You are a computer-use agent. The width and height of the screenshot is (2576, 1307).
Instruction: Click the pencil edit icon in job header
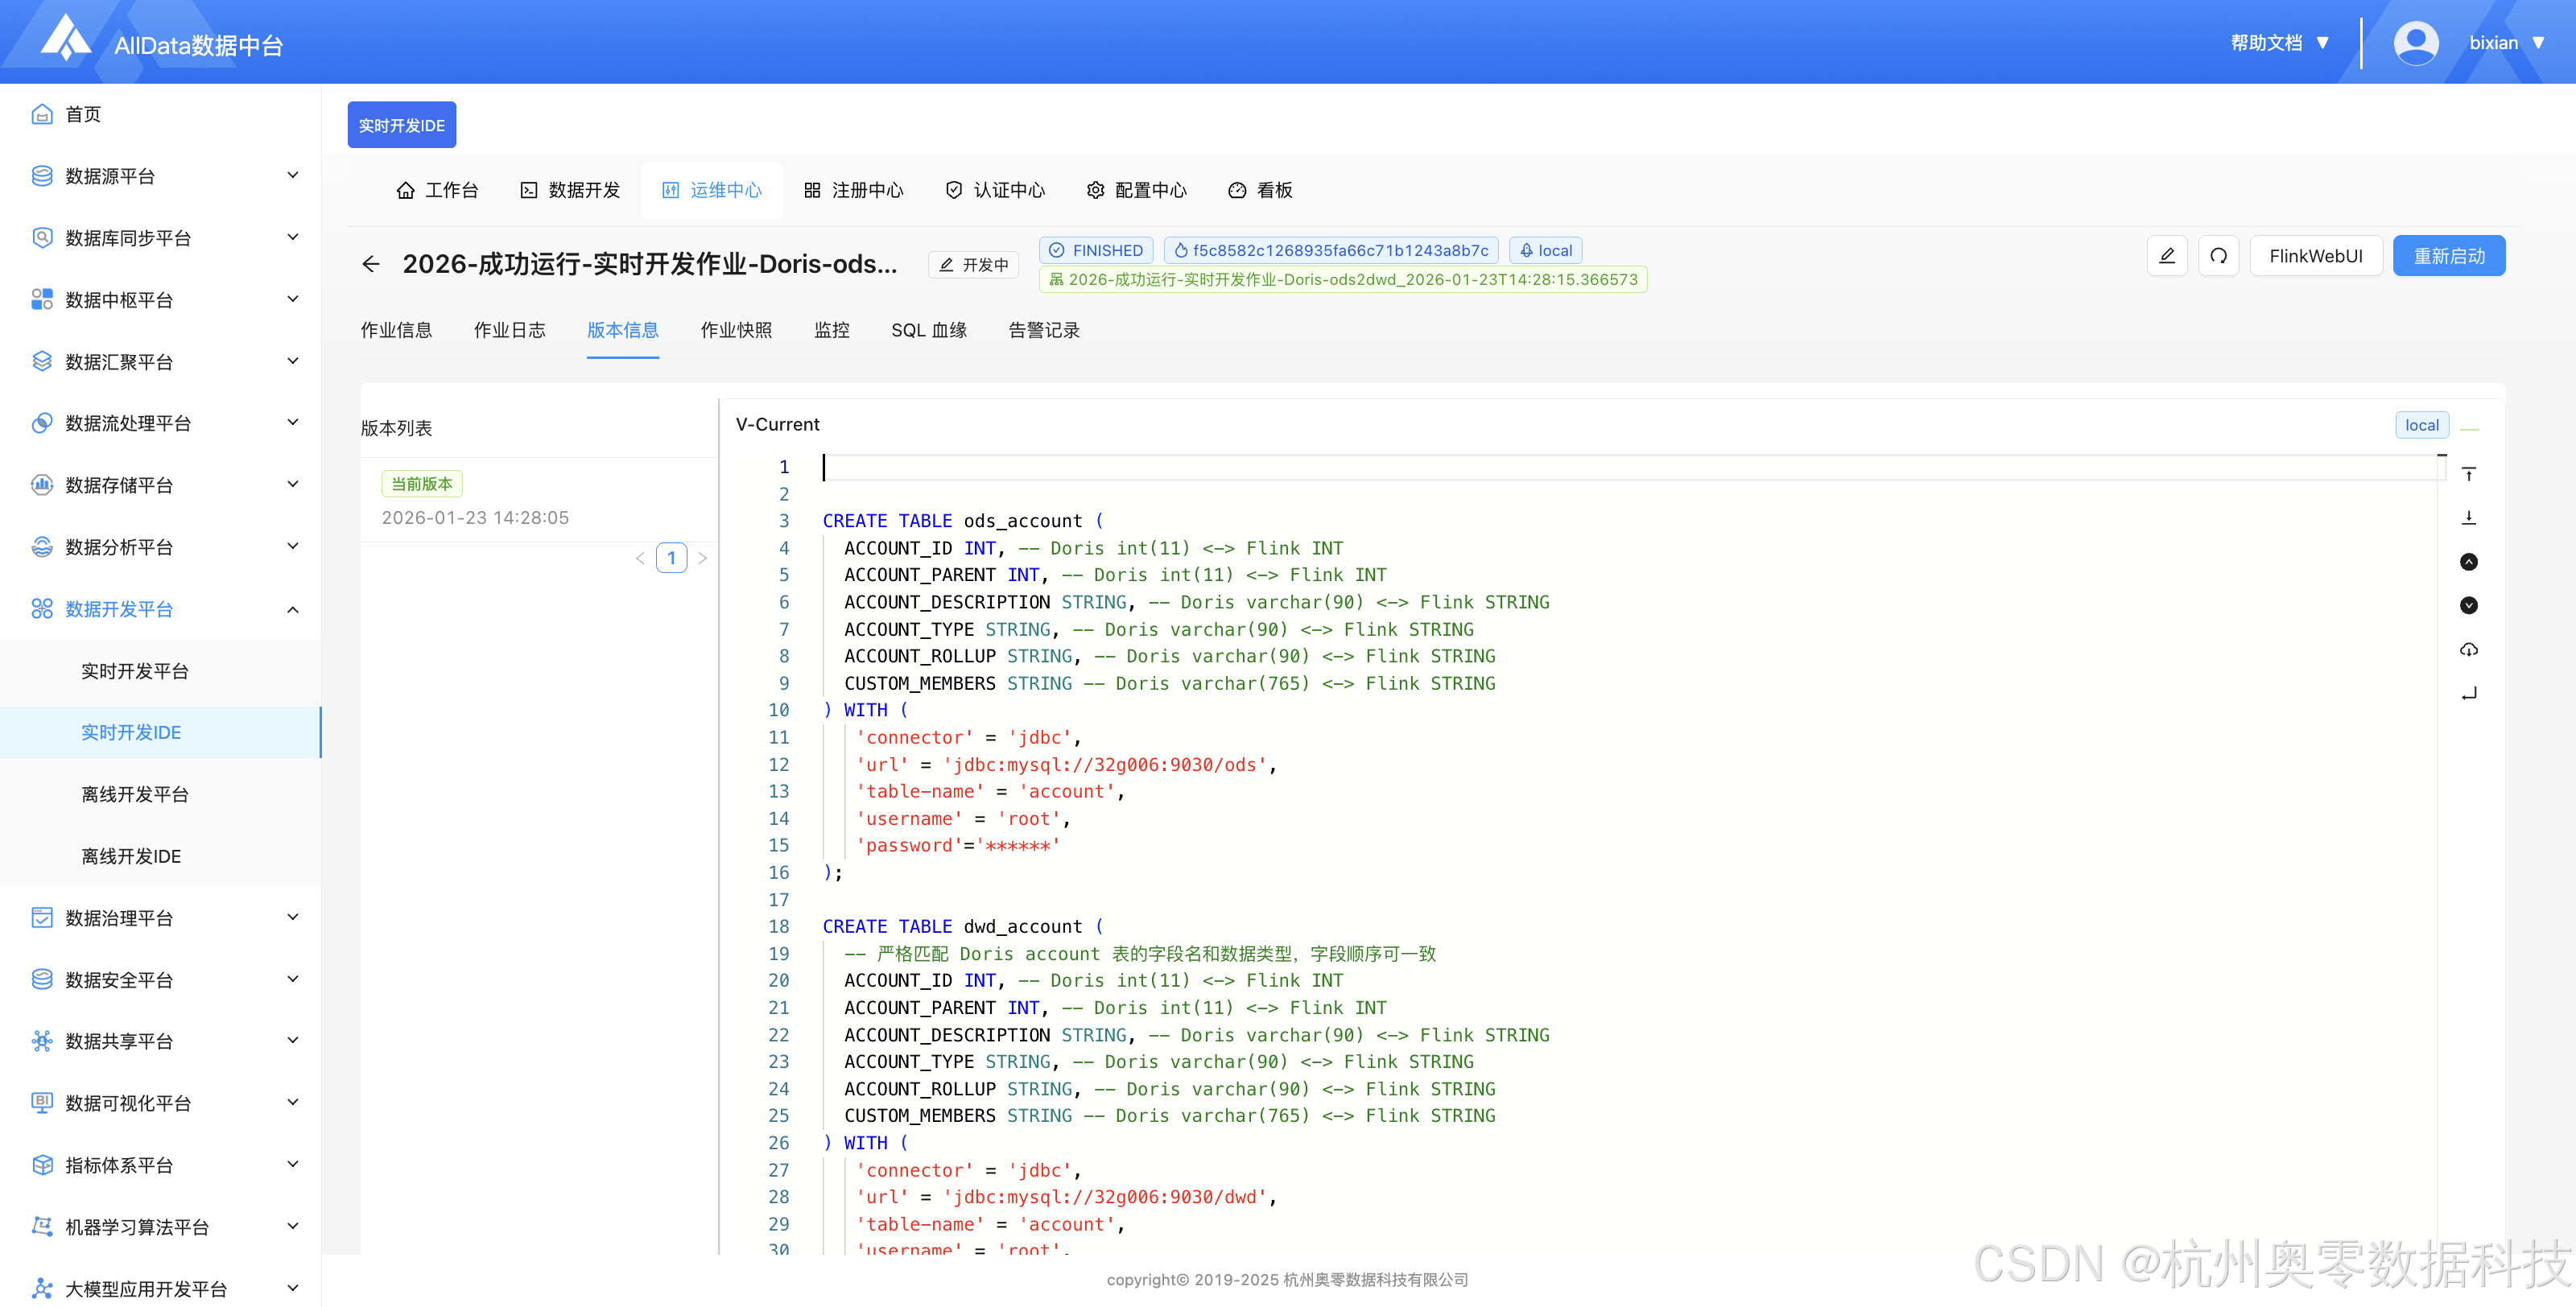coord(2166,256)
